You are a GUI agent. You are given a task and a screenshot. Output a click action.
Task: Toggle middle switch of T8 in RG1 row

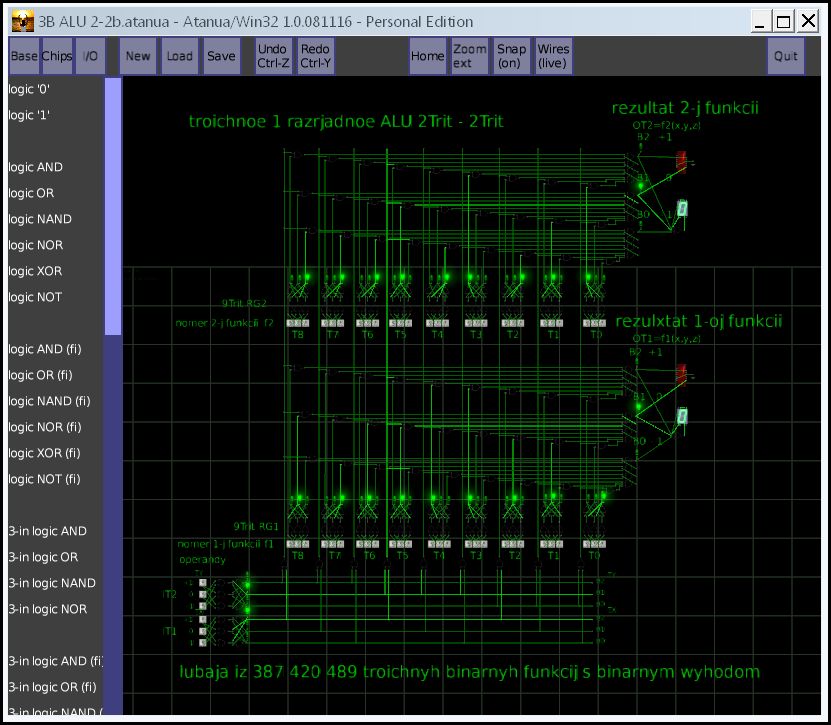tap(298, 544)
